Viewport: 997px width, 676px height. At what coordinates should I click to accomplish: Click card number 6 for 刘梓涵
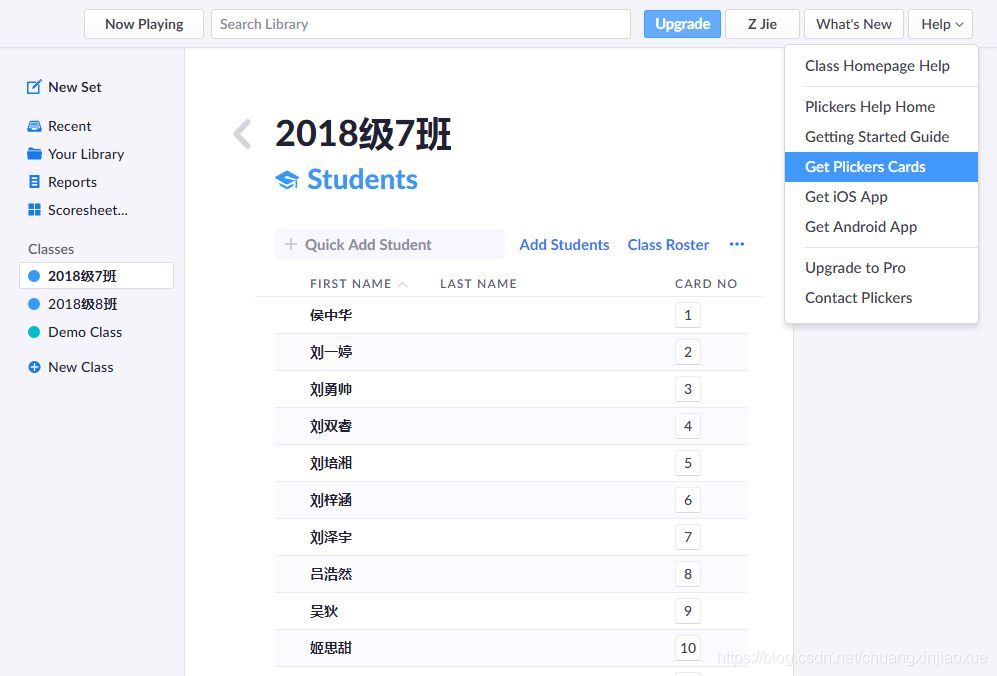(x=687, y=500)
